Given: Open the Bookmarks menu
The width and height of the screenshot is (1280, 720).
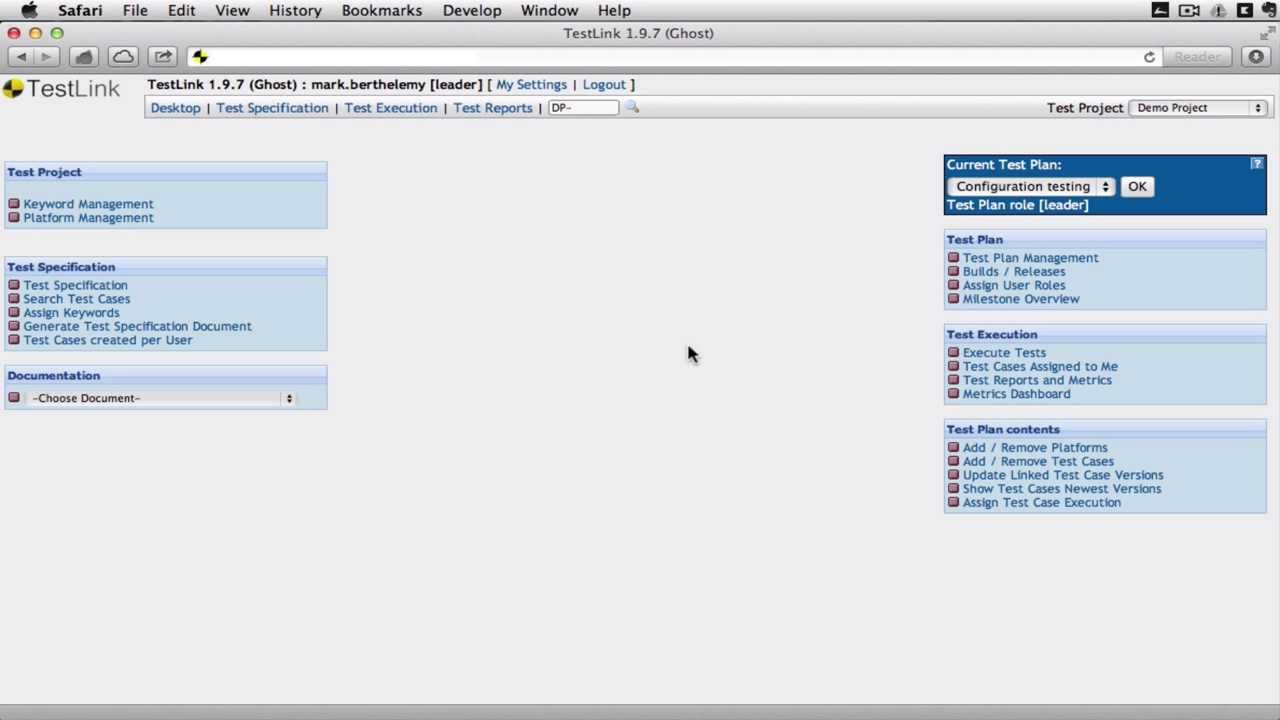Looking at the screenshot, I should point(382,10).
